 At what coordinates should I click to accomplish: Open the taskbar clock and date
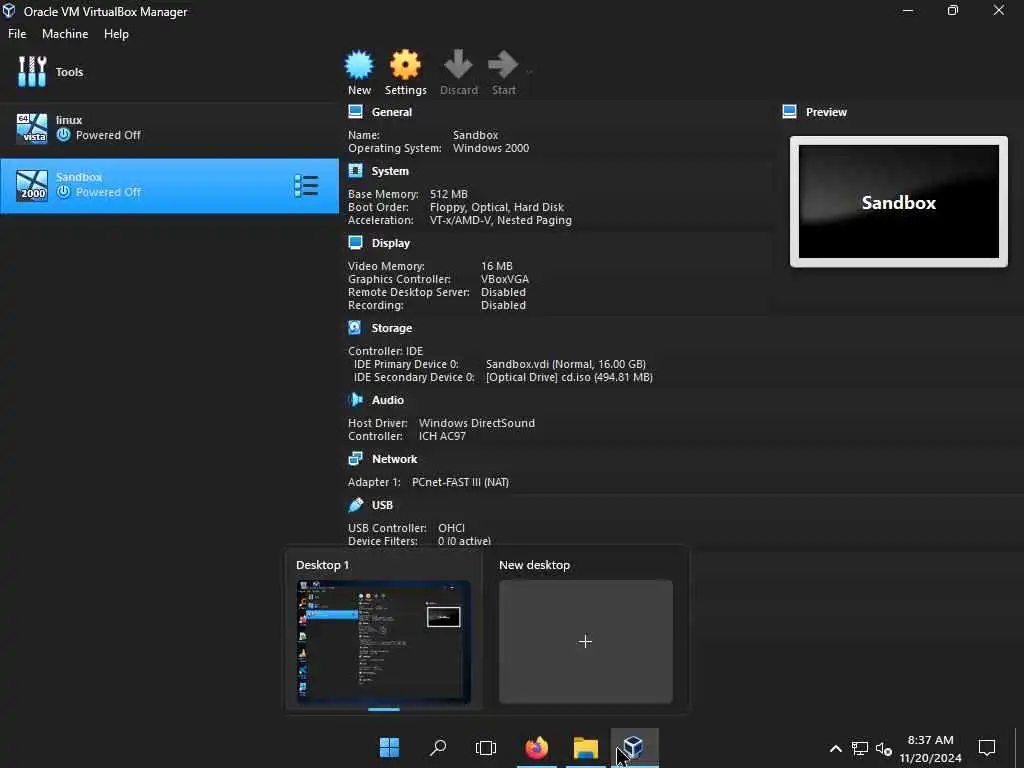[930, 748]
